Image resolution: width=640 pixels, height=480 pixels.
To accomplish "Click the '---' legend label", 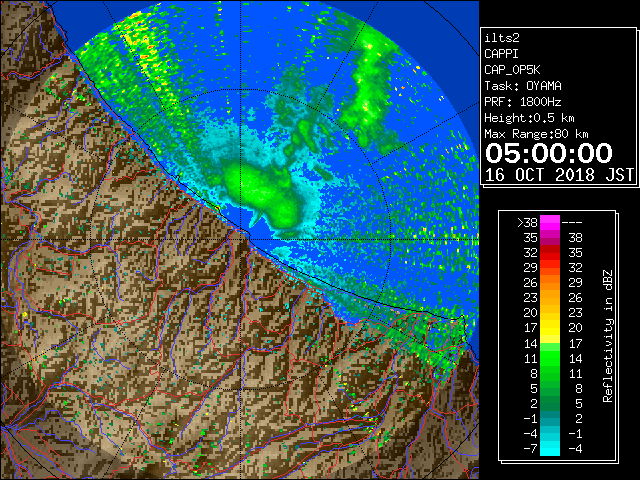I will (x=572, y=222).
